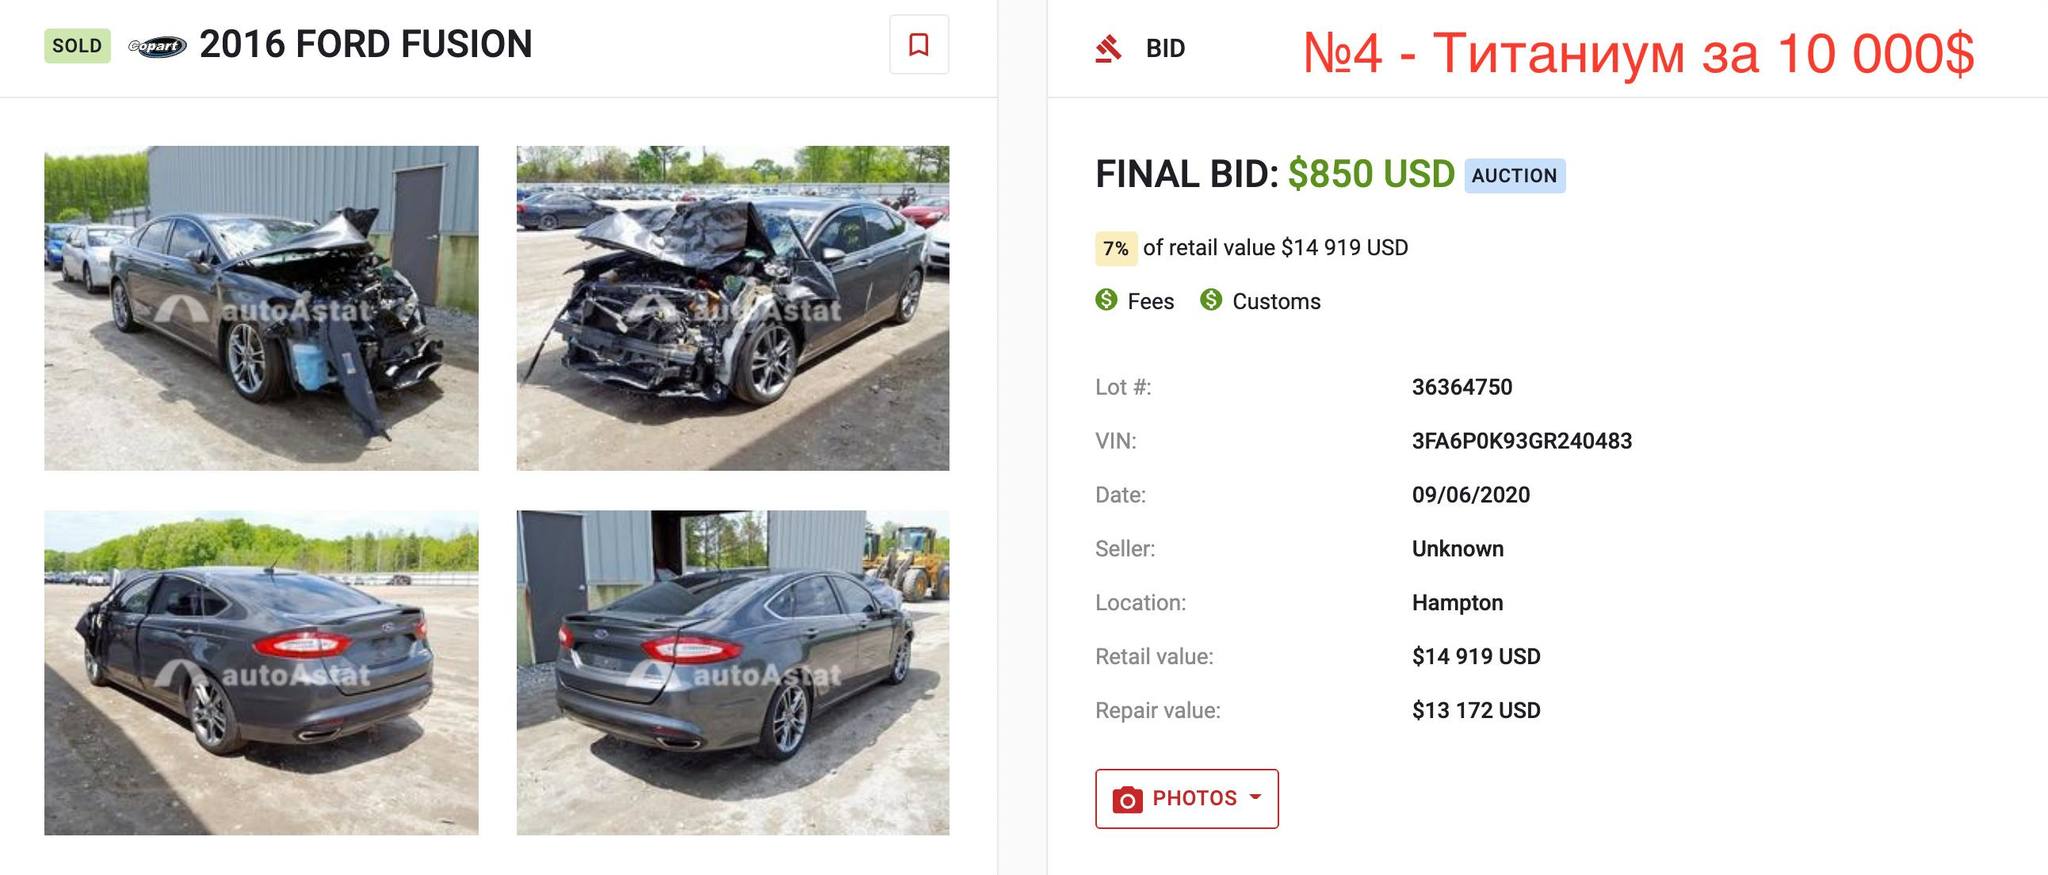Click the red gavel bid icon

[1108, 48]
